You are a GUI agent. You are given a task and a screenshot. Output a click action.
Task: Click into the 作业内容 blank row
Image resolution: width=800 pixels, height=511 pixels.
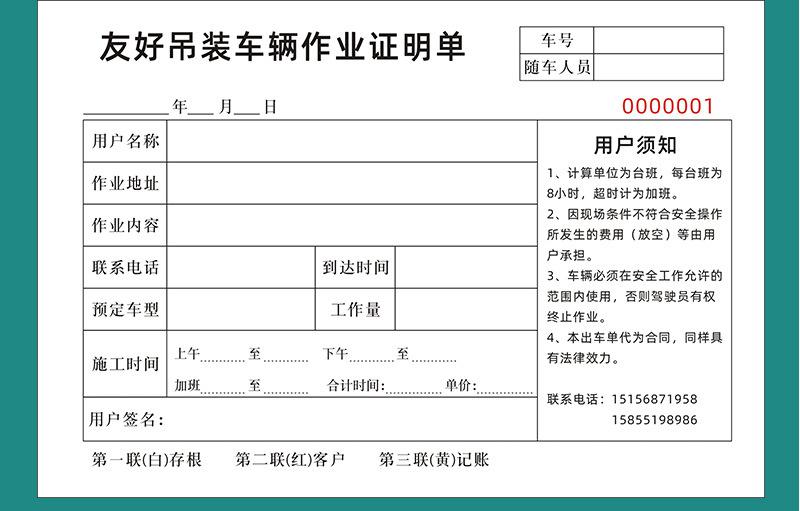[x=351, y=226]
